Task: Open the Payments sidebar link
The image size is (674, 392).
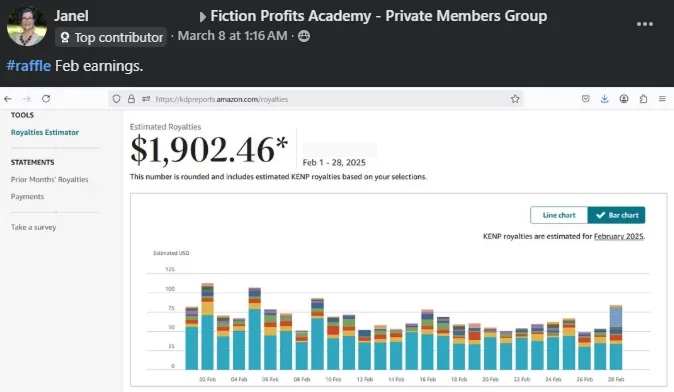Action: pyautogui.click(x=28, y=196)
